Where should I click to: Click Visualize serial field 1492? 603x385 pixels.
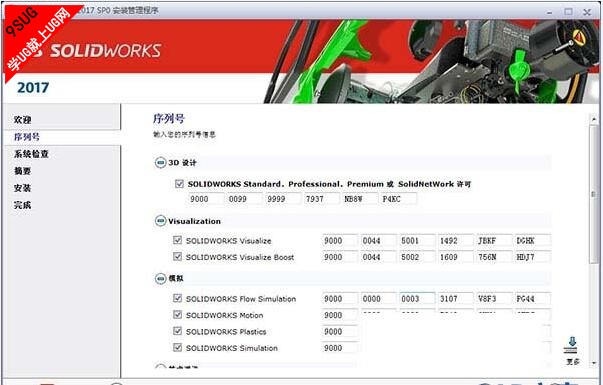[456, 240]
